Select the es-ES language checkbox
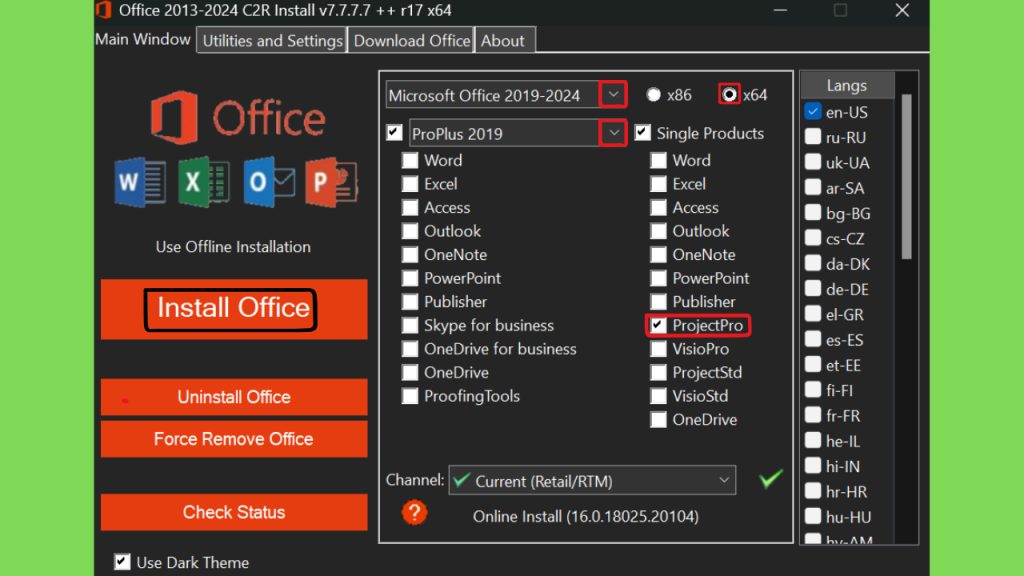Image resolution: width=1024 pixels, height=576 pixels. (x=813, y=340)
